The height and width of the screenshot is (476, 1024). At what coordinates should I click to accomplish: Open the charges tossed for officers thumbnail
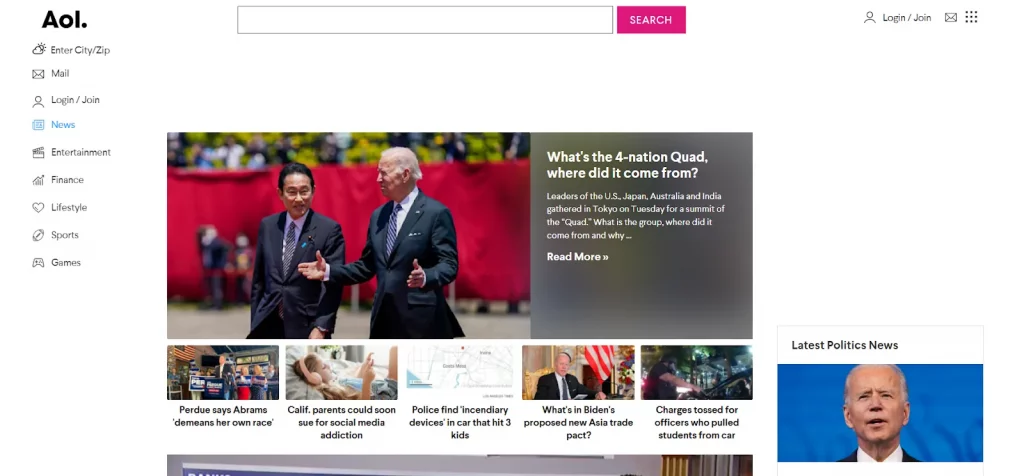[697, 372]
